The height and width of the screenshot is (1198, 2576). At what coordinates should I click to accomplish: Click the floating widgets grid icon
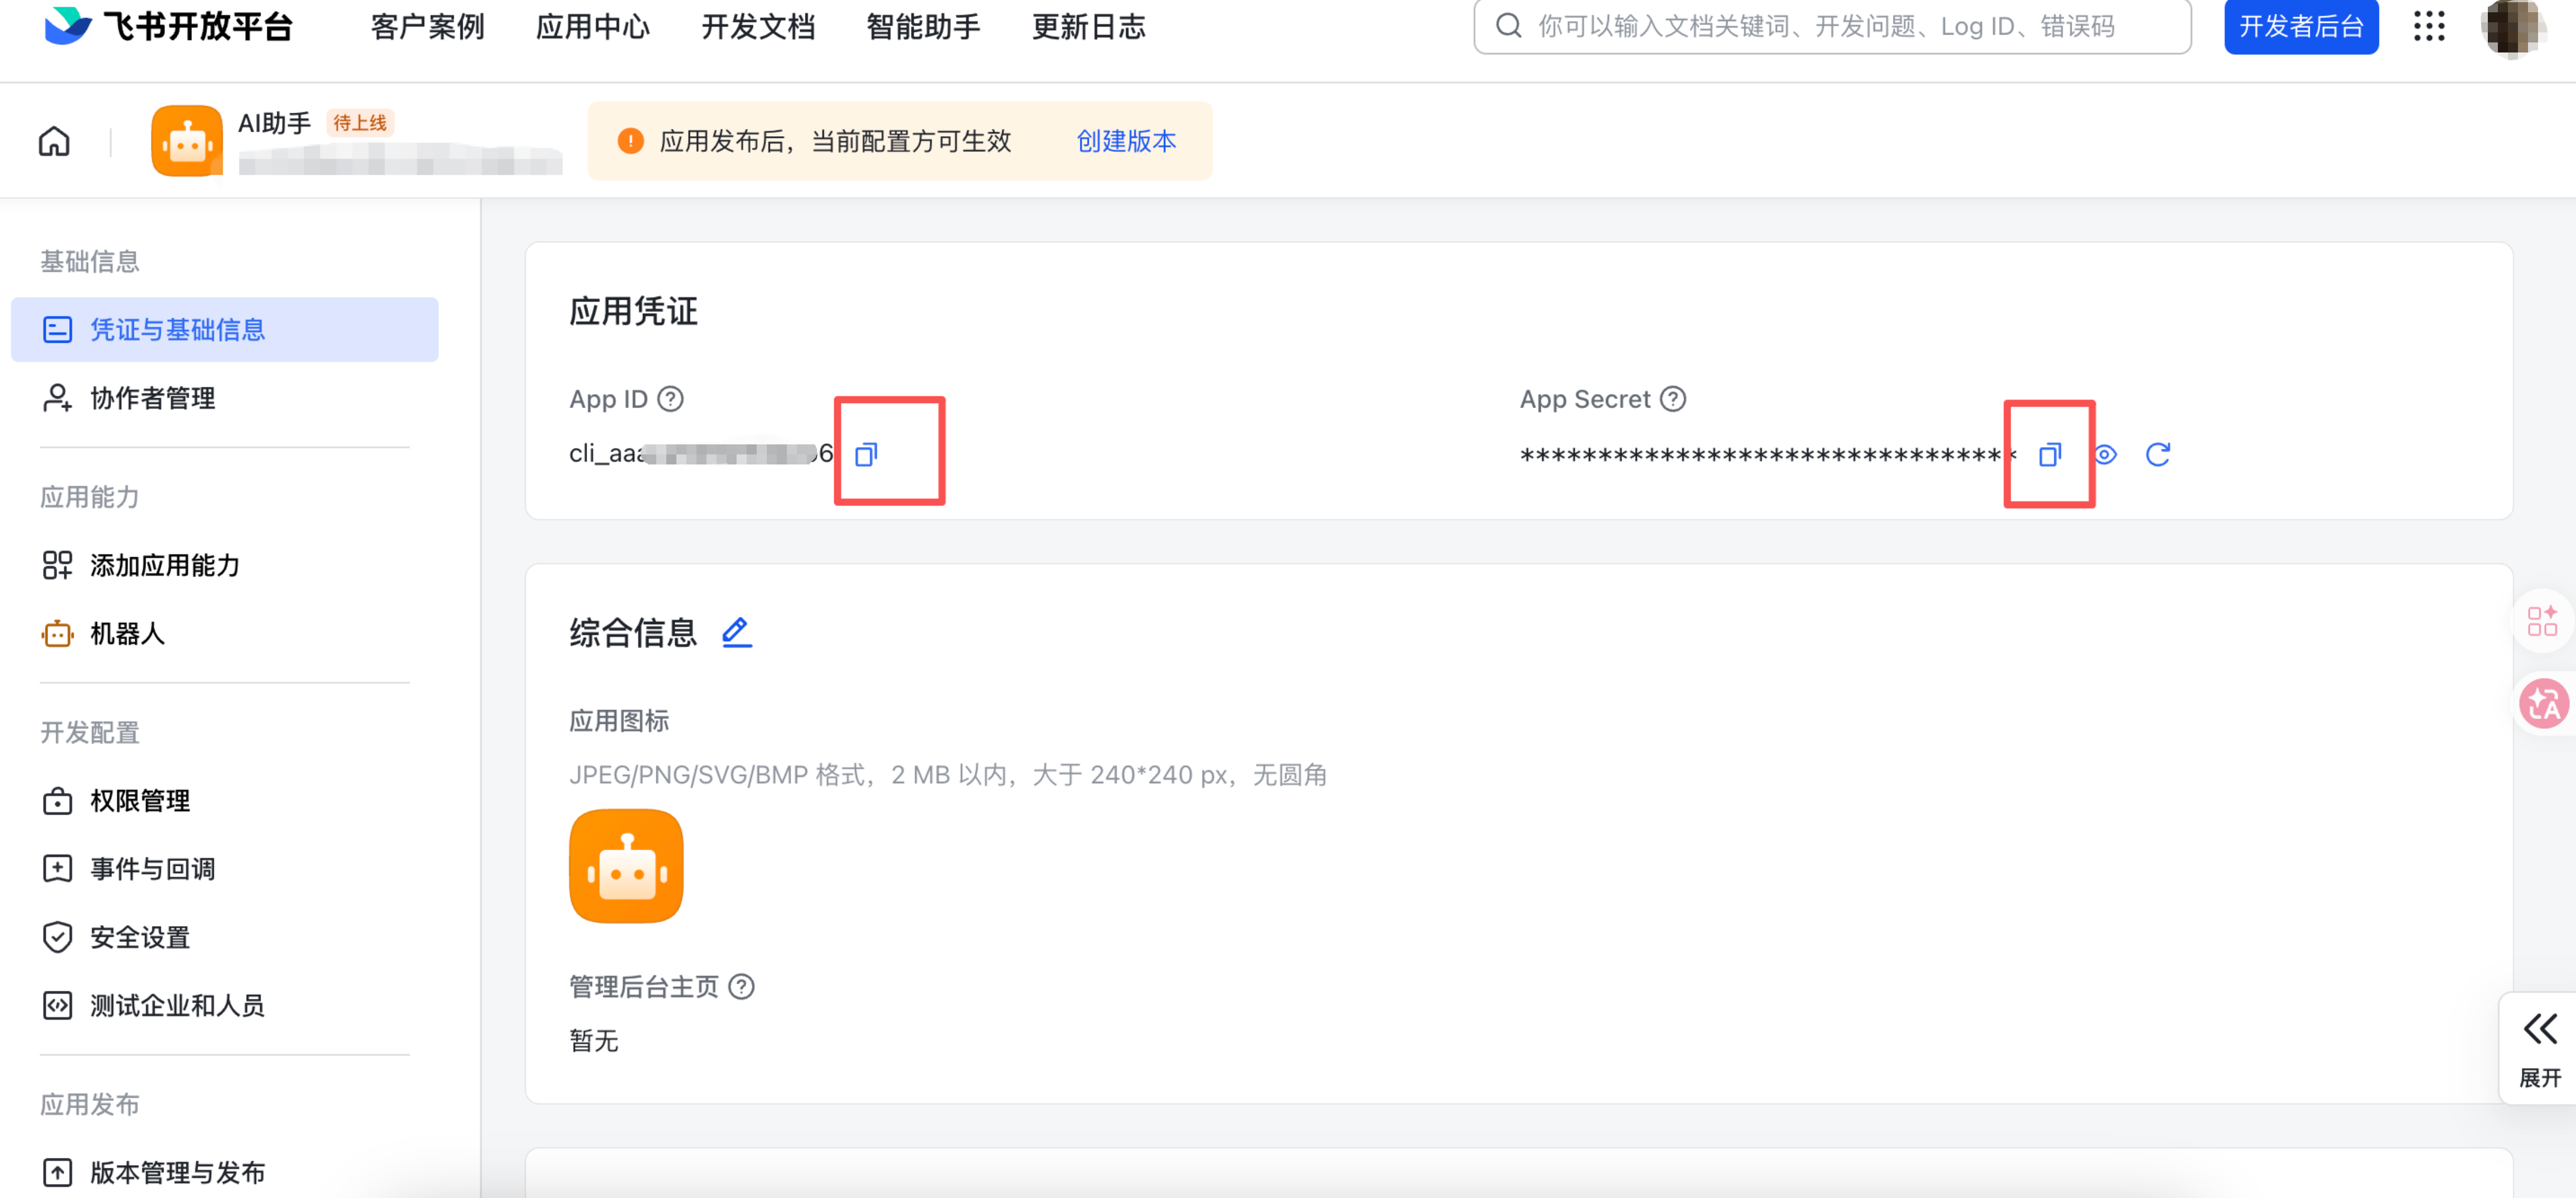2542,621
